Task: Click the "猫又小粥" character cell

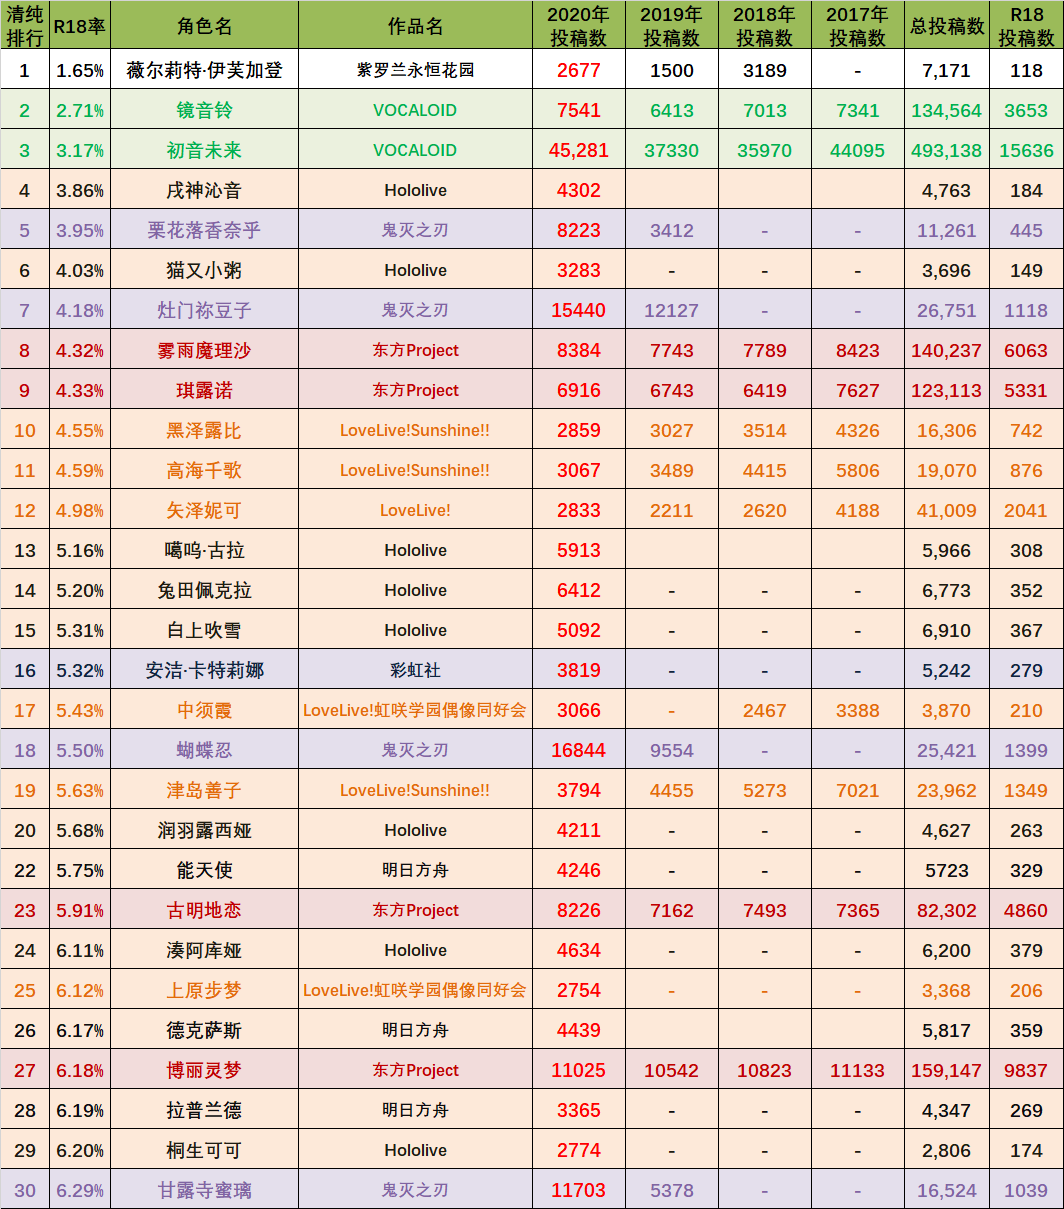Action: coord(204,270)
